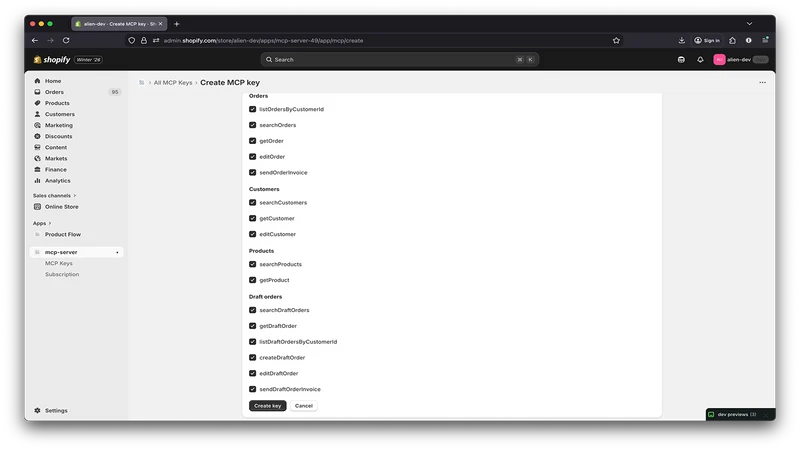
Task: Open the browser downloads icon
Action: [682, 40]
